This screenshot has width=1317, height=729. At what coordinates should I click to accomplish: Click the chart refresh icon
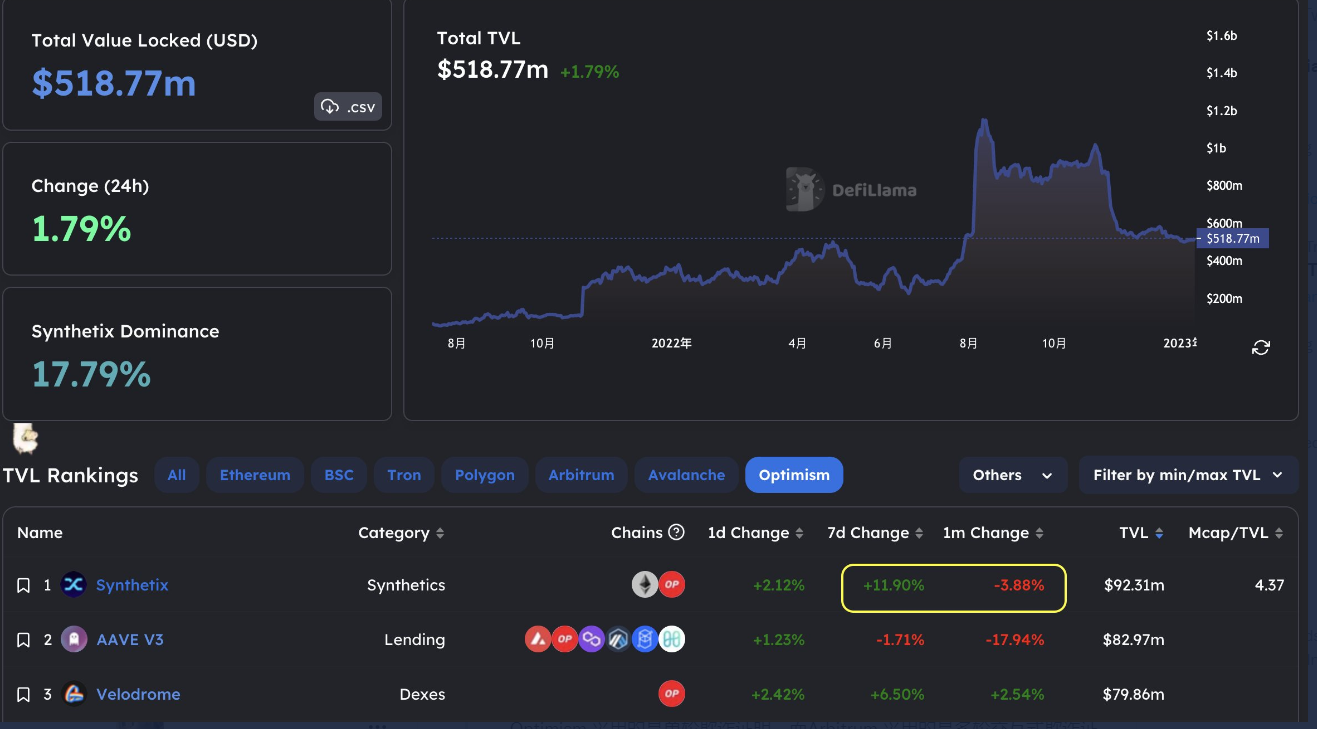[1261, 347]
